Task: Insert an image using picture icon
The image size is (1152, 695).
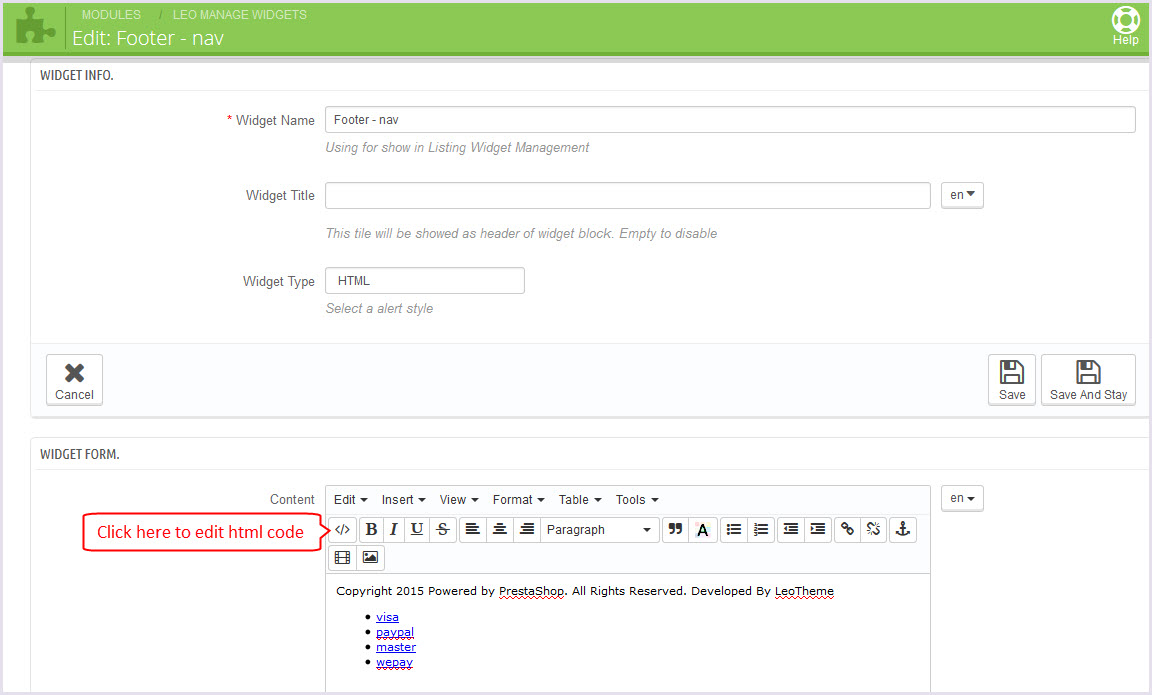Action: pos(370,558)
